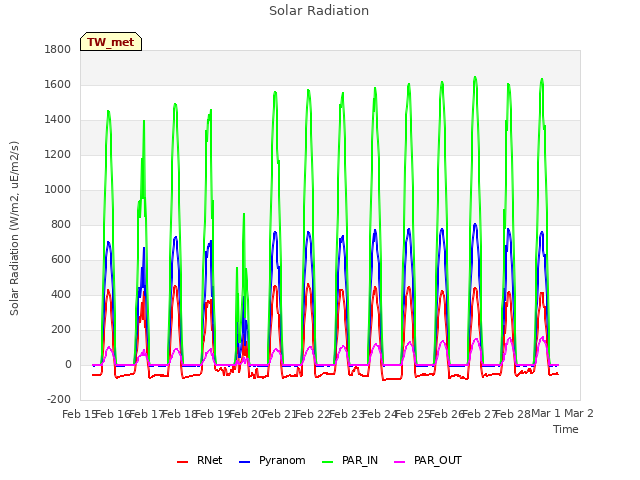Click the Time x-axis label
Image resolution: width=640 pixels, height=480 pixels.
click(565, 429)
